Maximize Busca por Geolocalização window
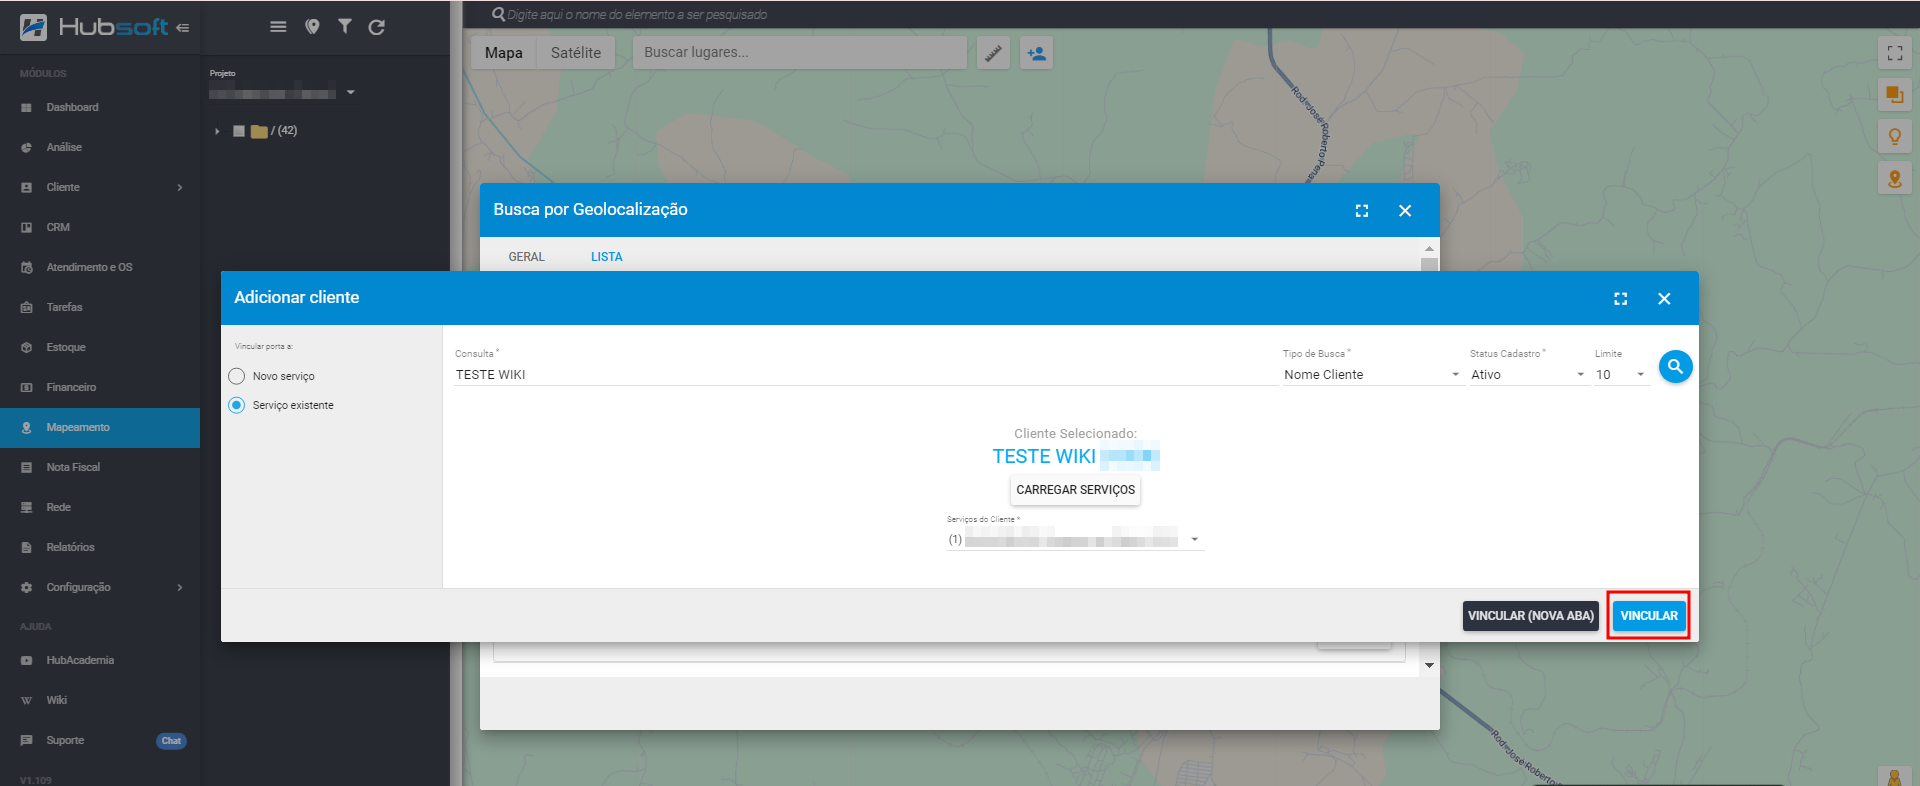Screen dimensions: 1920x786 [1361, 211]
